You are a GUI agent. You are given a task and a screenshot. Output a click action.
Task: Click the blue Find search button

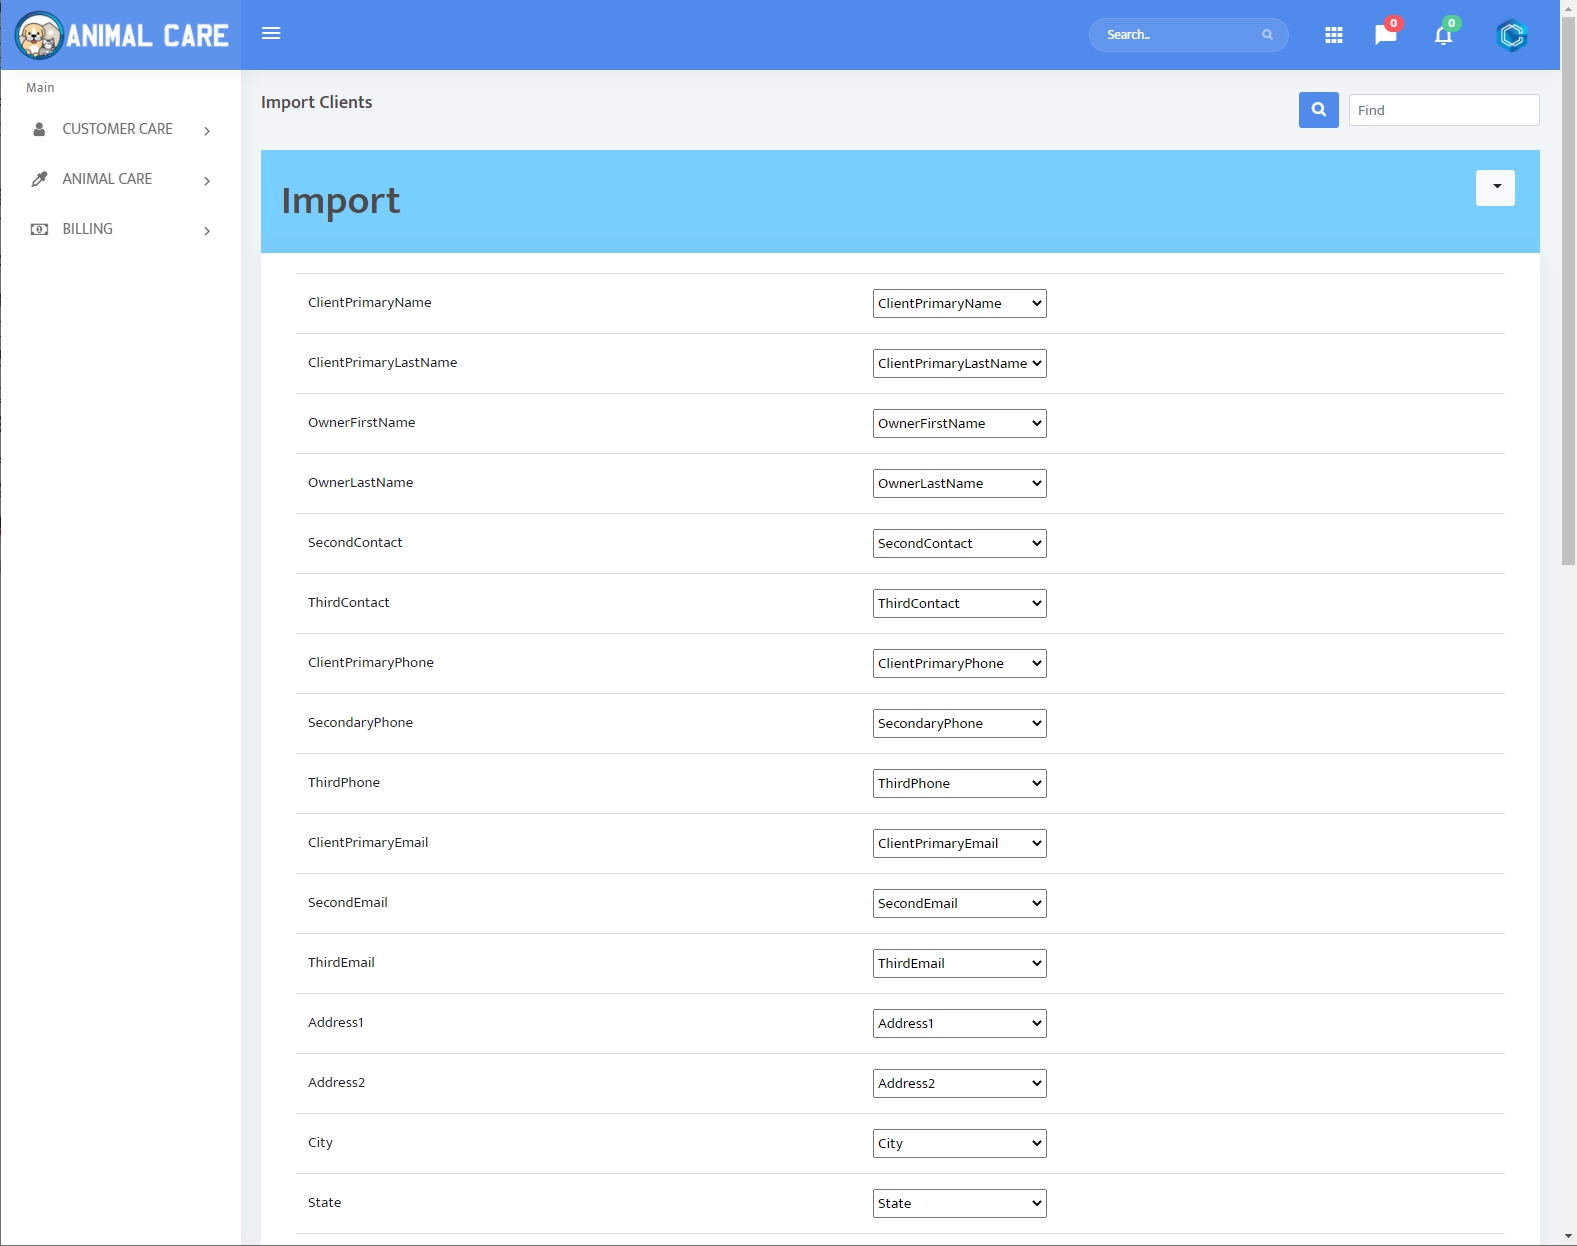tap(1318, 110)
